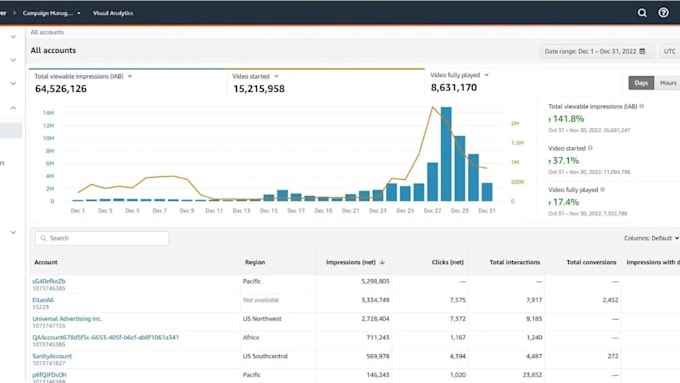
Task: Expand the first sidebar chevron section
Action: point(13,37)
